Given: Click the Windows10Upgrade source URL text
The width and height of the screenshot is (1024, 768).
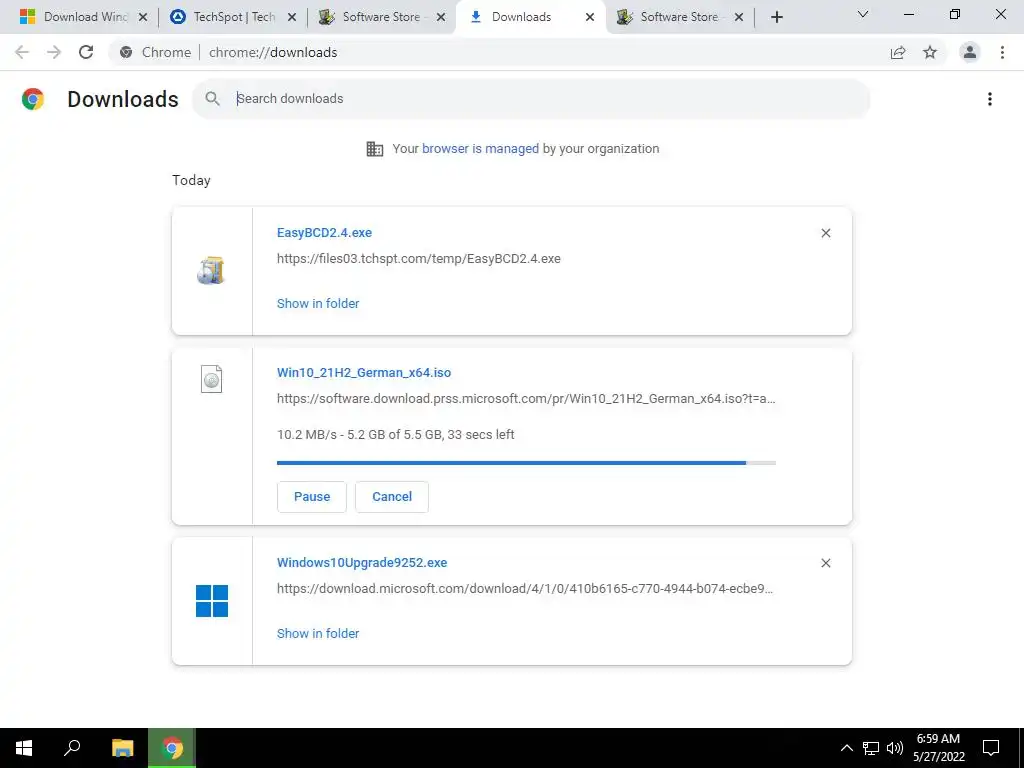Looking at the screenshot, I should click(524, 588).
